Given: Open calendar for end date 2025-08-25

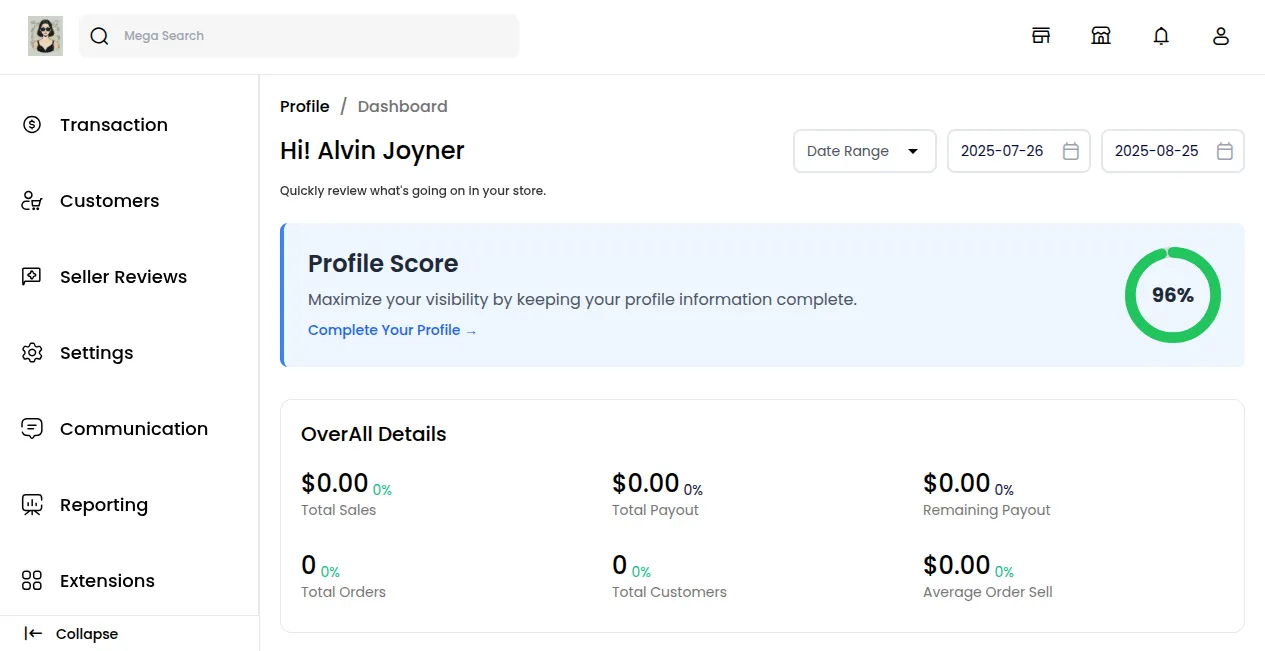Looking at the screenshot, I should 1225,151.
